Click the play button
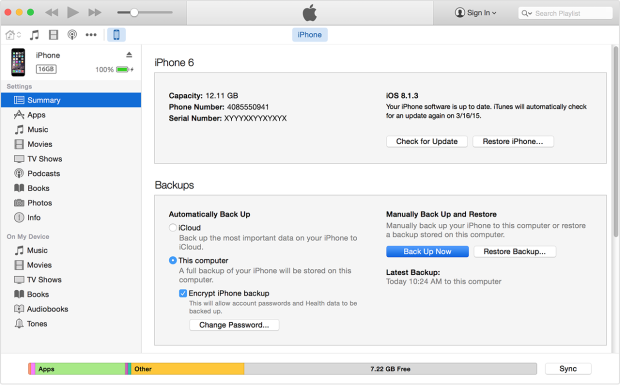Viewport: 620px width, 385px height. coord(73,12)
